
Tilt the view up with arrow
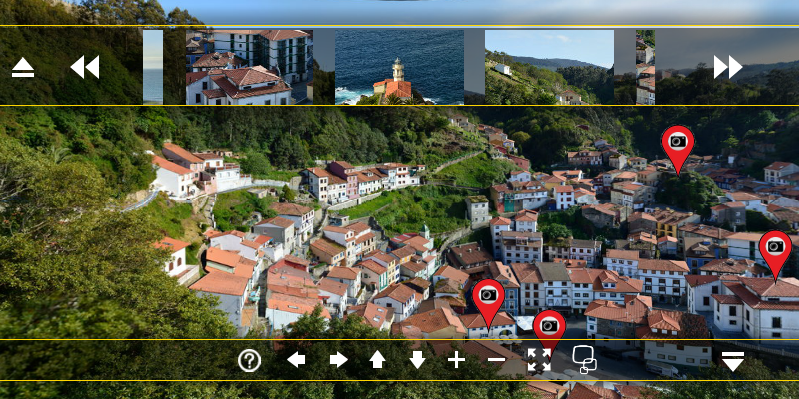[x=377, y=359]
